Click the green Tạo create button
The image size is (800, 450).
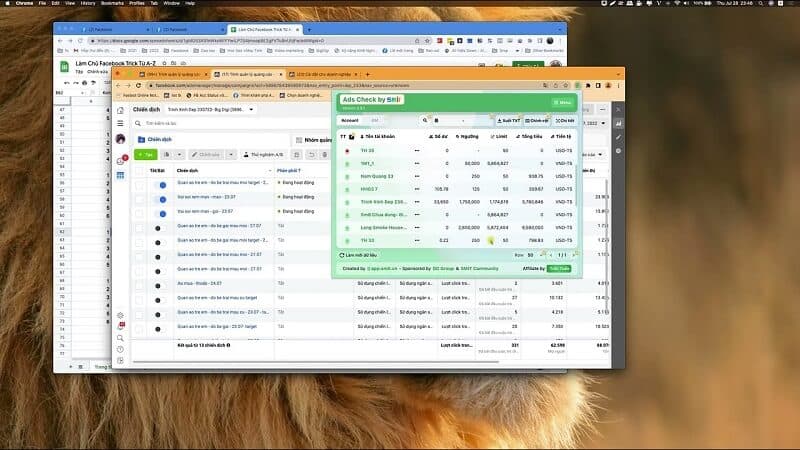[x=145, y=155]
